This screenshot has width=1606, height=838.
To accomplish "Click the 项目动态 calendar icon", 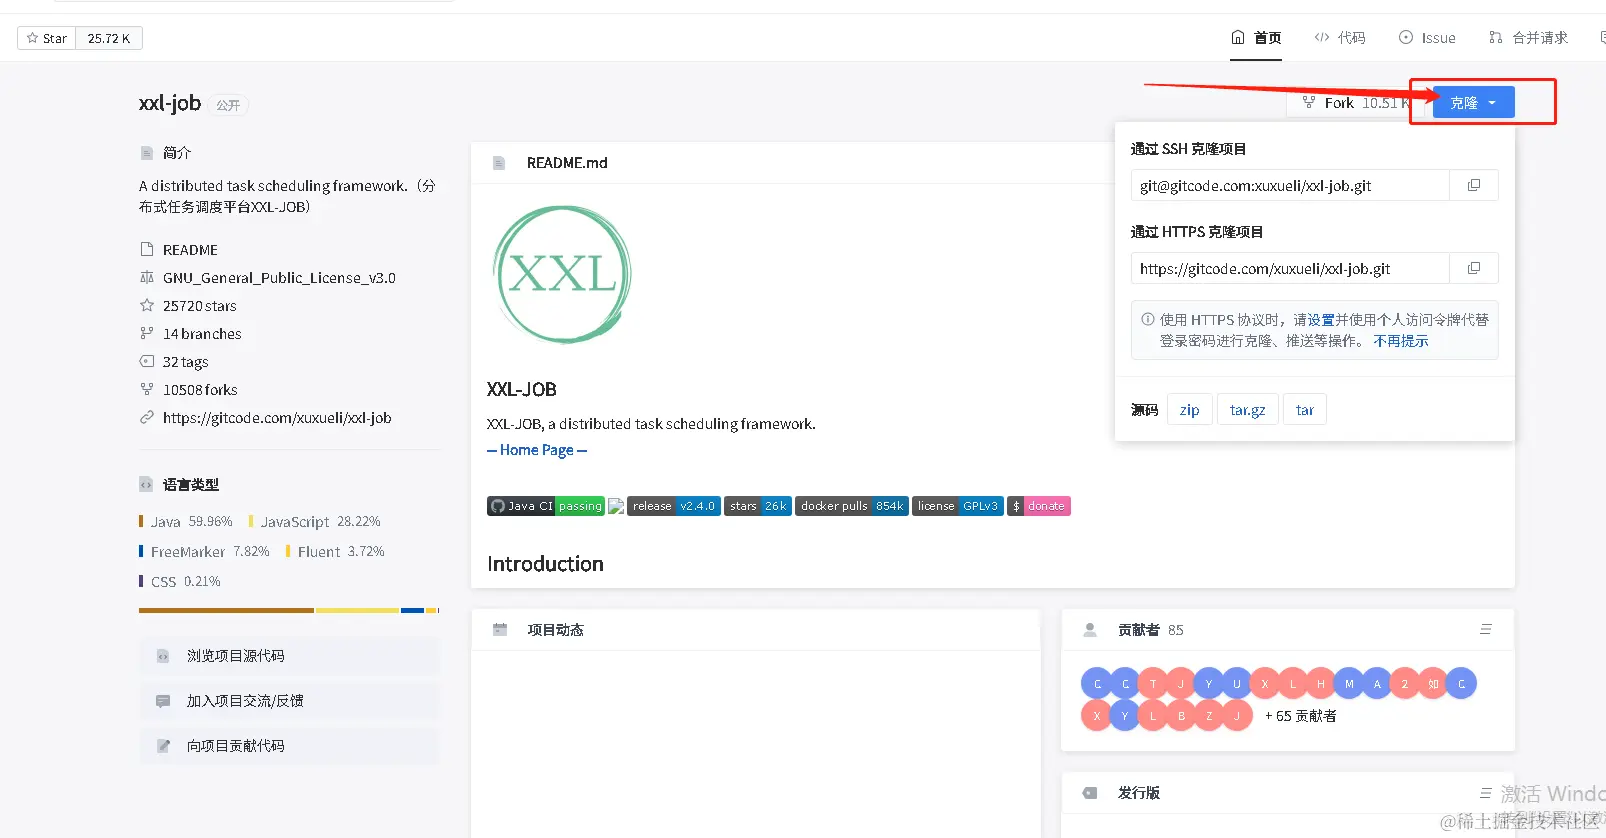I will pos(500,630).
